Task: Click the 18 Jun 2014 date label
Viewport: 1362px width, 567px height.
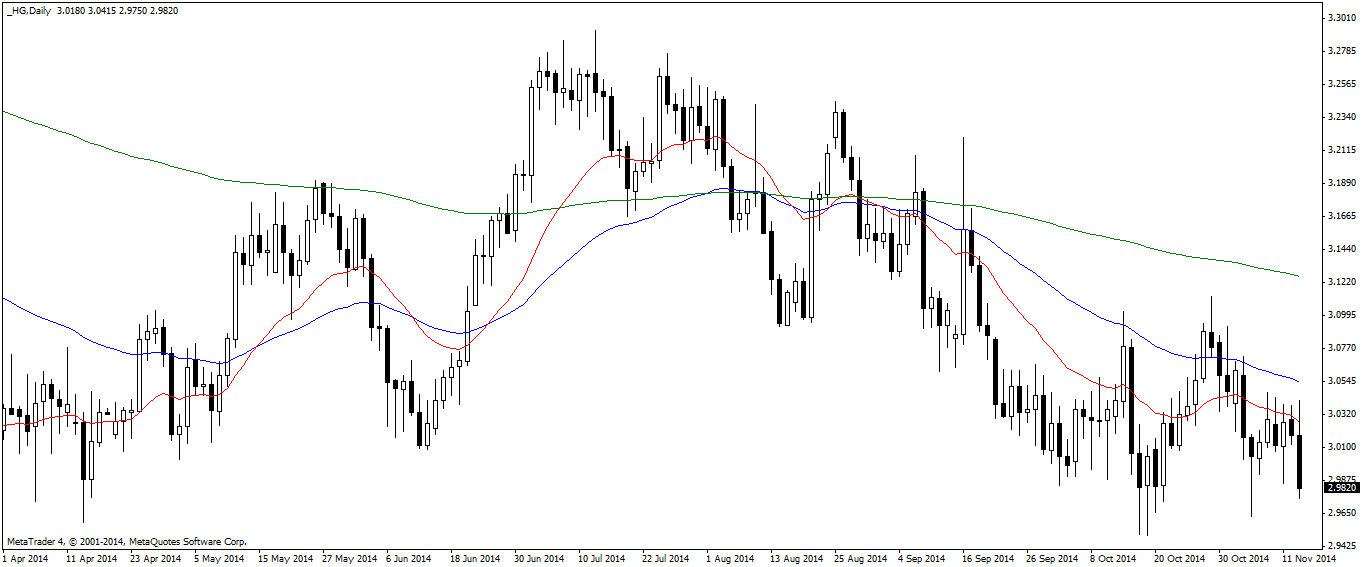Action: coord(475,558)
